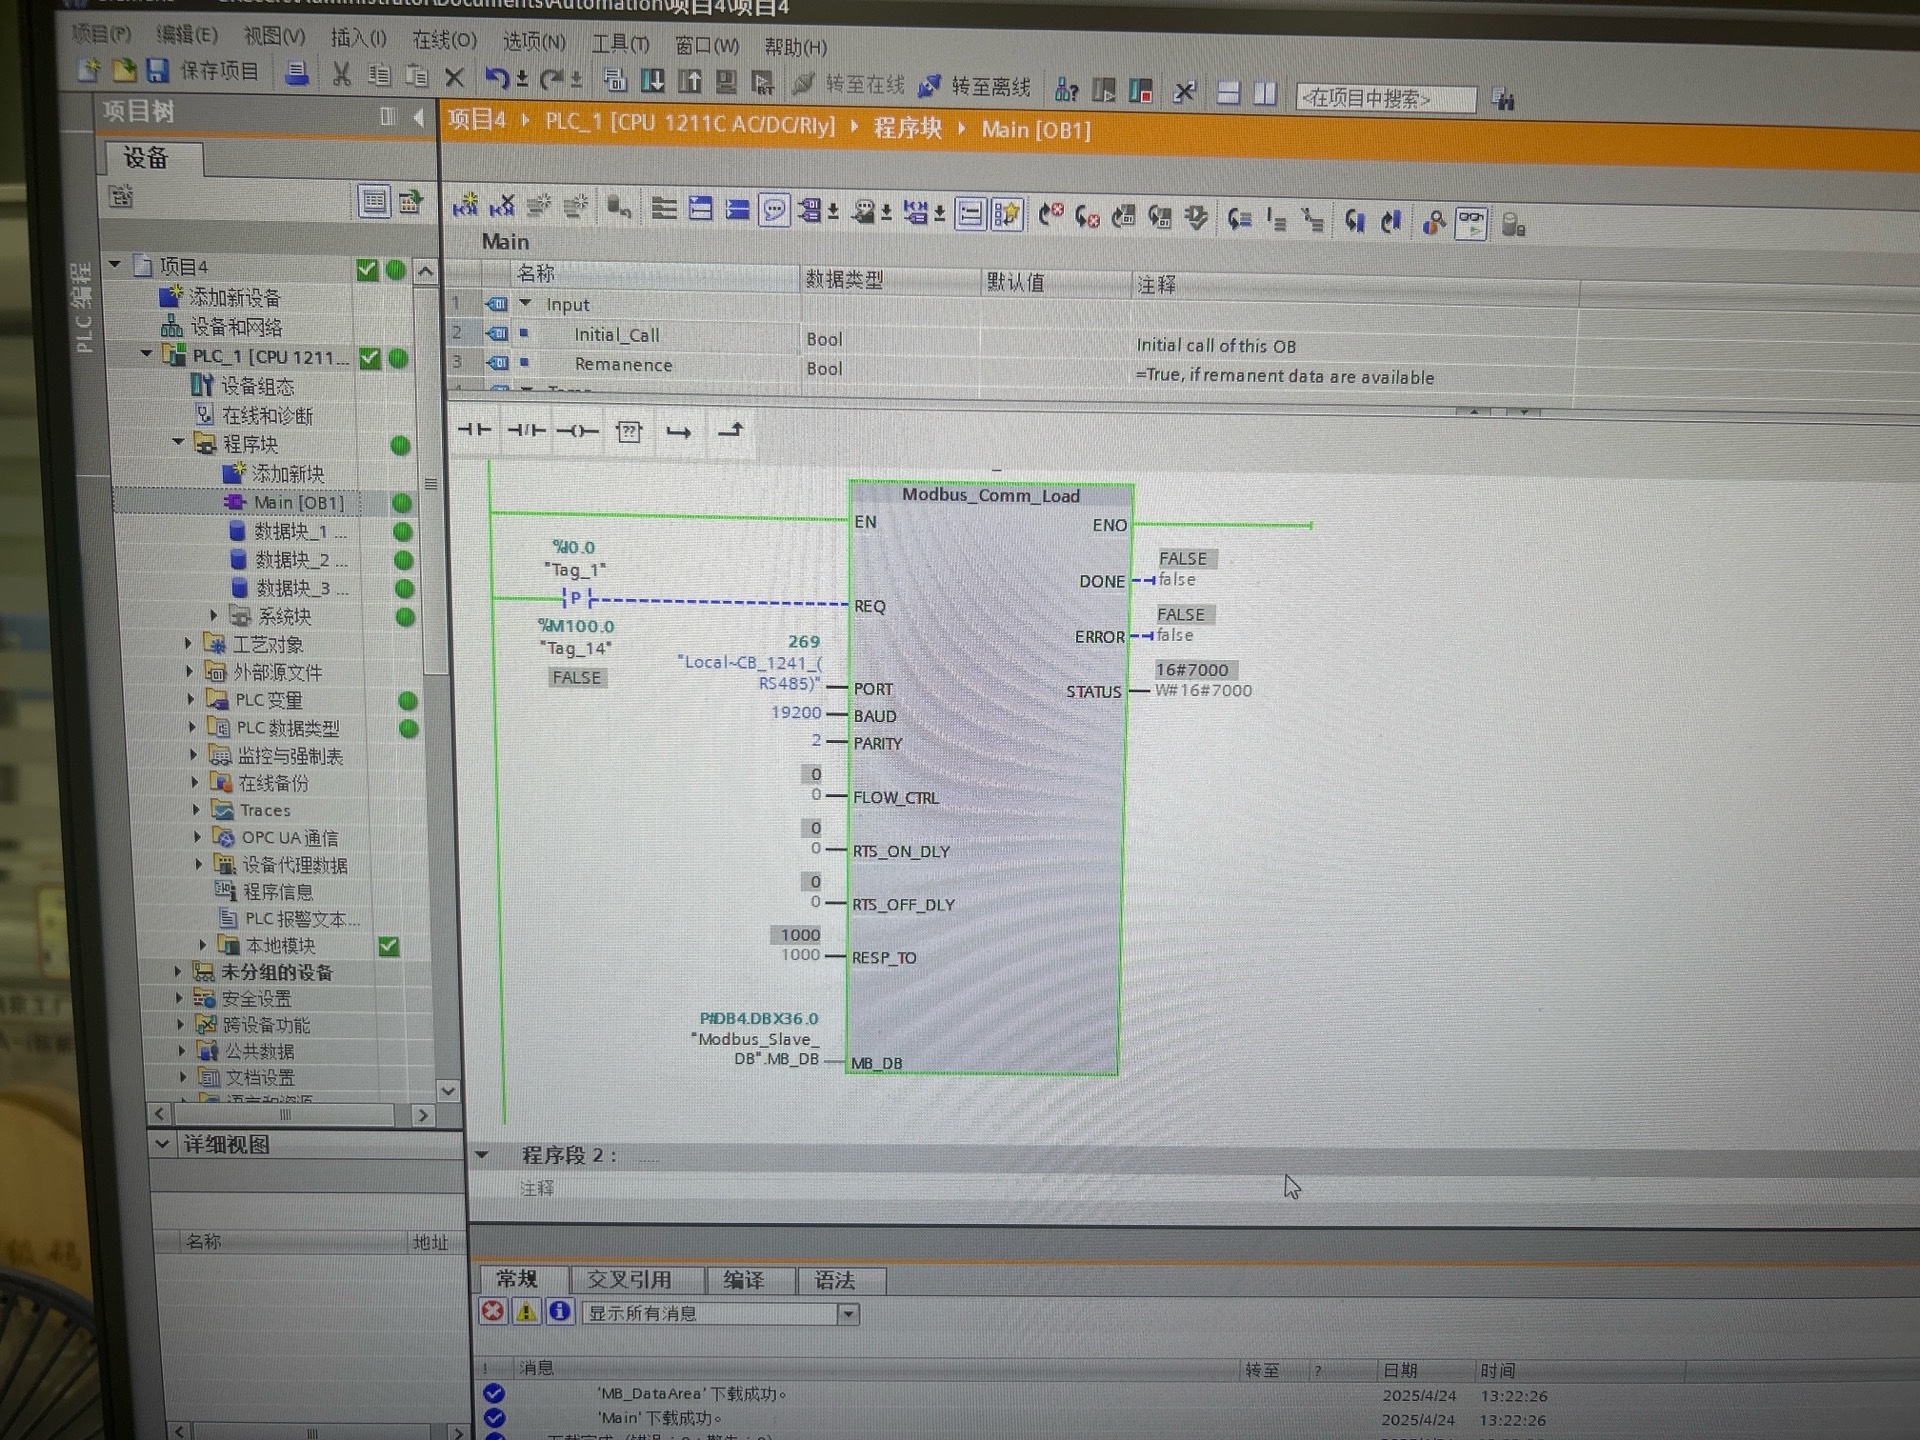1920x1440 pixels.
Task: Click Go online (转至在线) icon
Action: pyautogui.click(x=803, y=85)
